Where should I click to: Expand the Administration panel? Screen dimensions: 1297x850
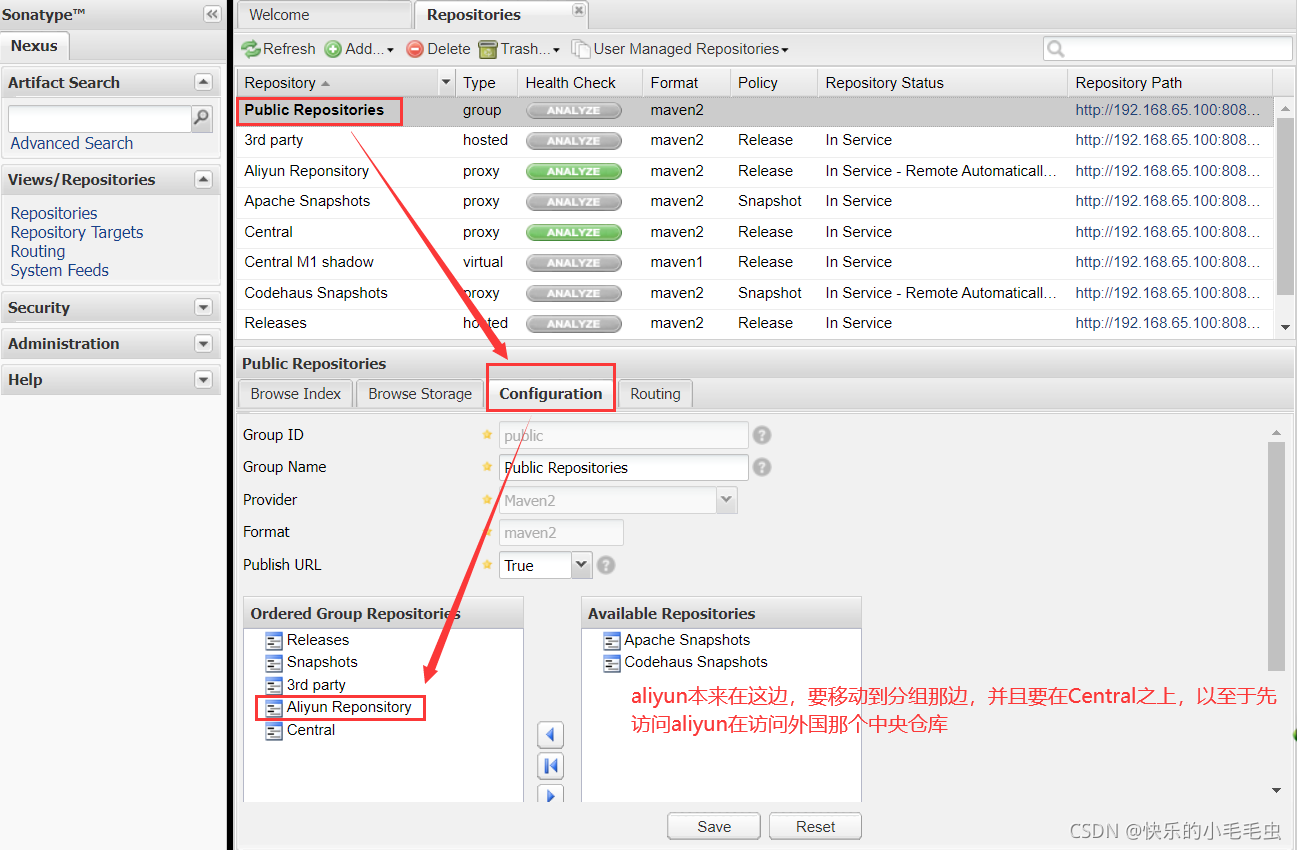[x=203, y=344]
